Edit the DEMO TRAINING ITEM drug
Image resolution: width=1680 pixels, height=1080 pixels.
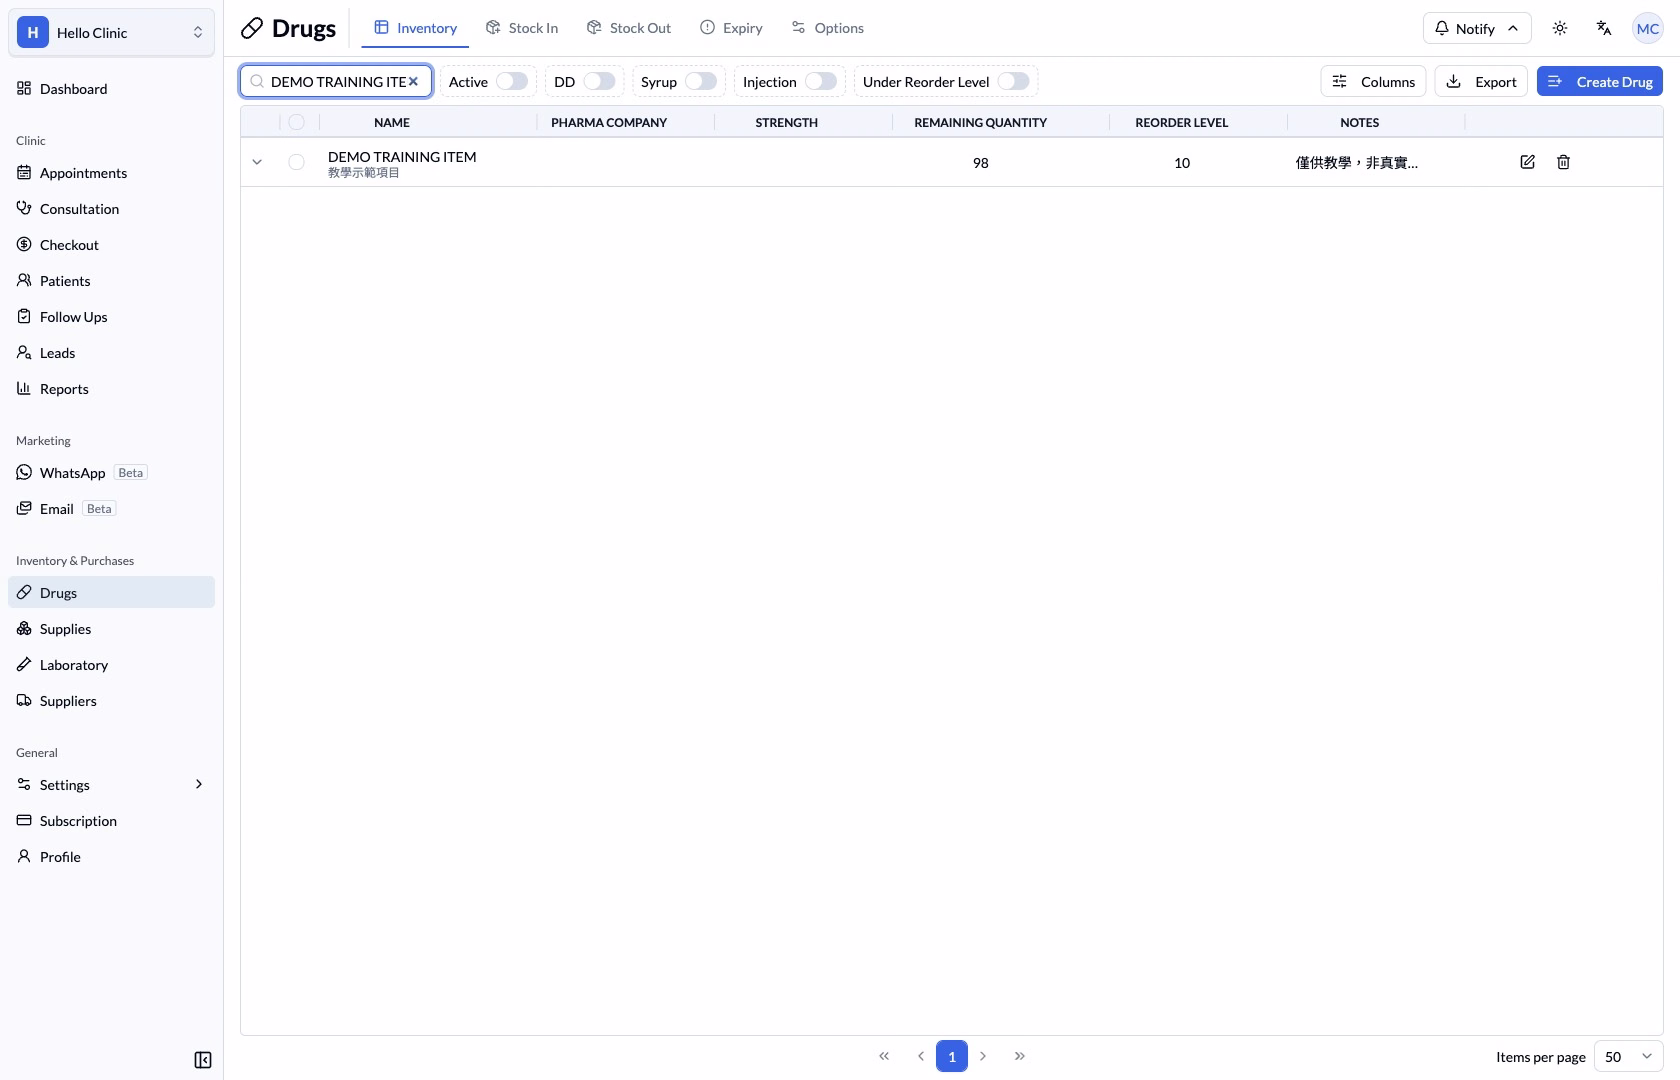pos(1527,162)
